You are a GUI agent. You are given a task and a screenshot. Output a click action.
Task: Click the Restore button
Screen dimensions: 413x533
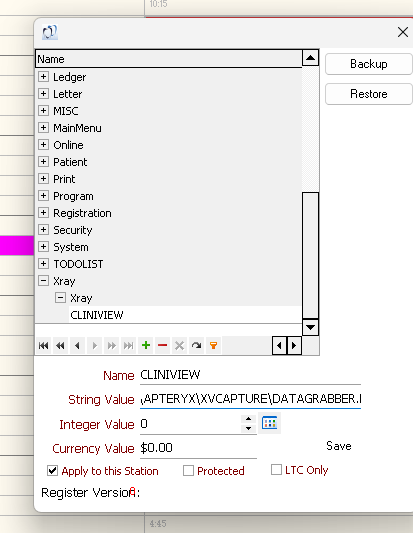[x=369, y=94]
